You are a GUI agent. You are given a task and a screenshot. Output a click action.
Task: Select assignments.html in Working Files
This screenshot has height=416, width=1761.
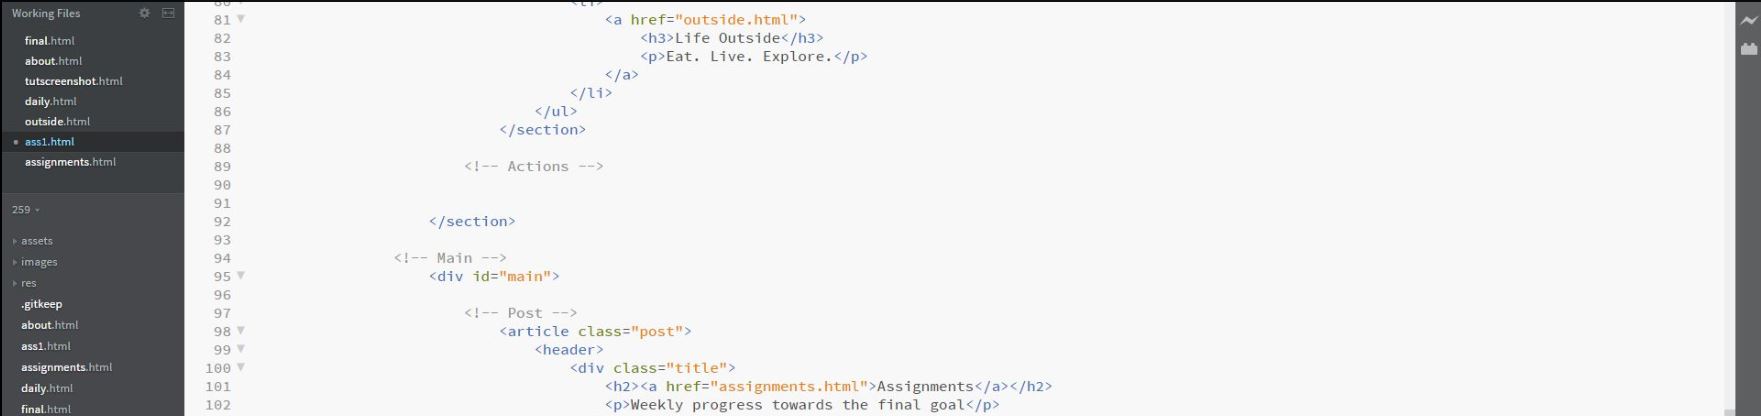[x=70, y=162]
